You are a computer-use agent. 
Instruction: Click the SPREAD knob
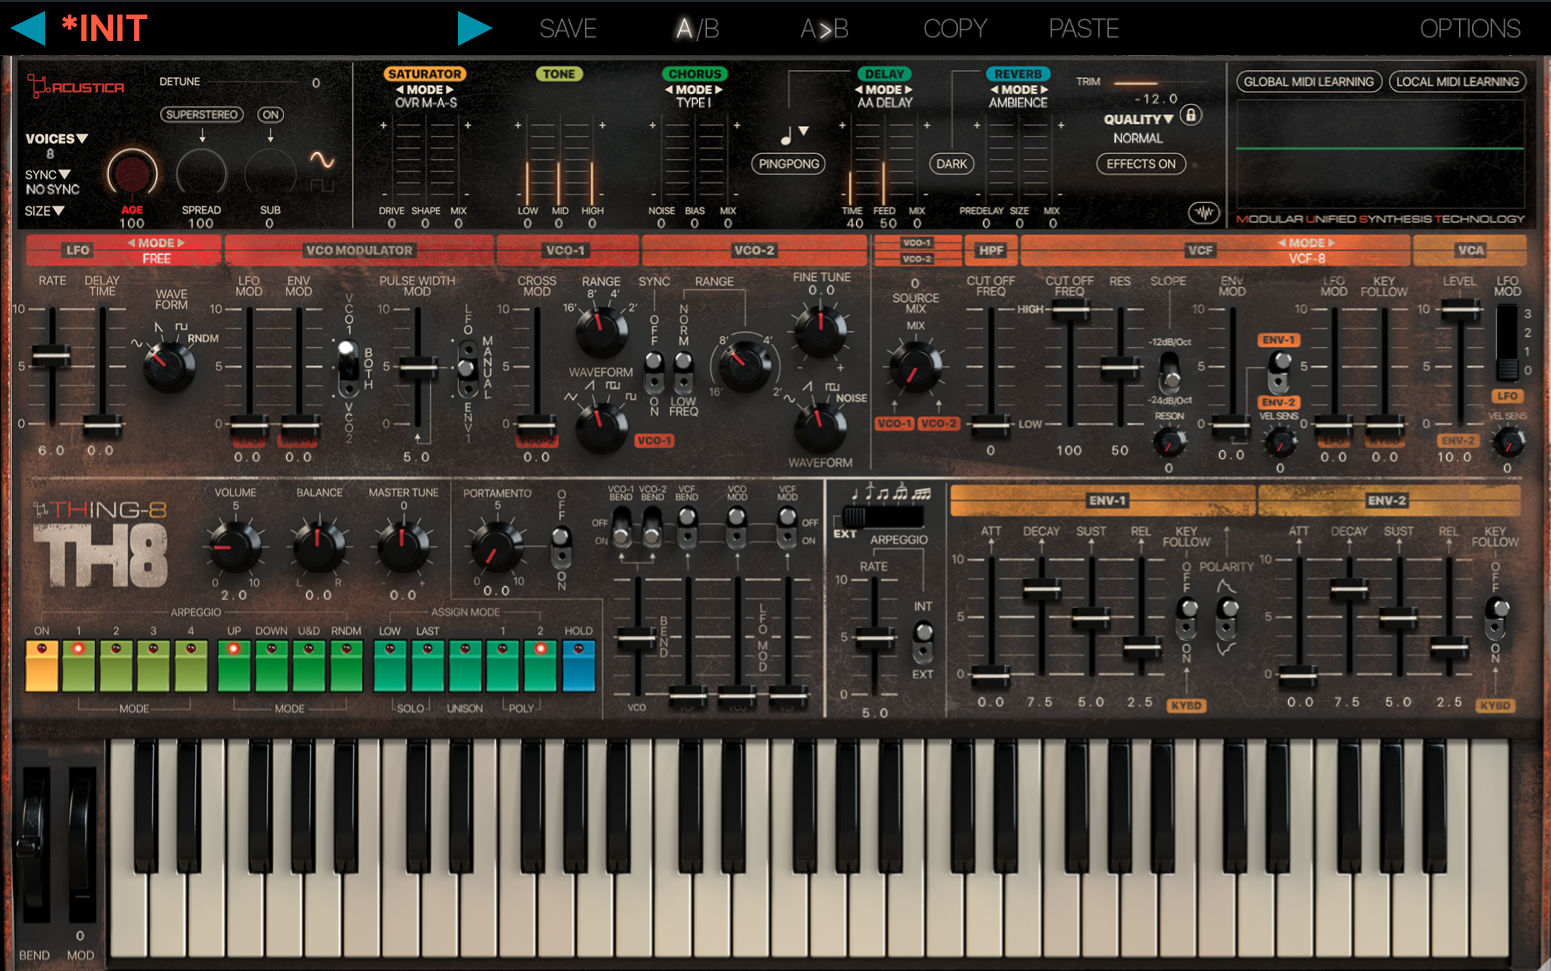[201, 174]
